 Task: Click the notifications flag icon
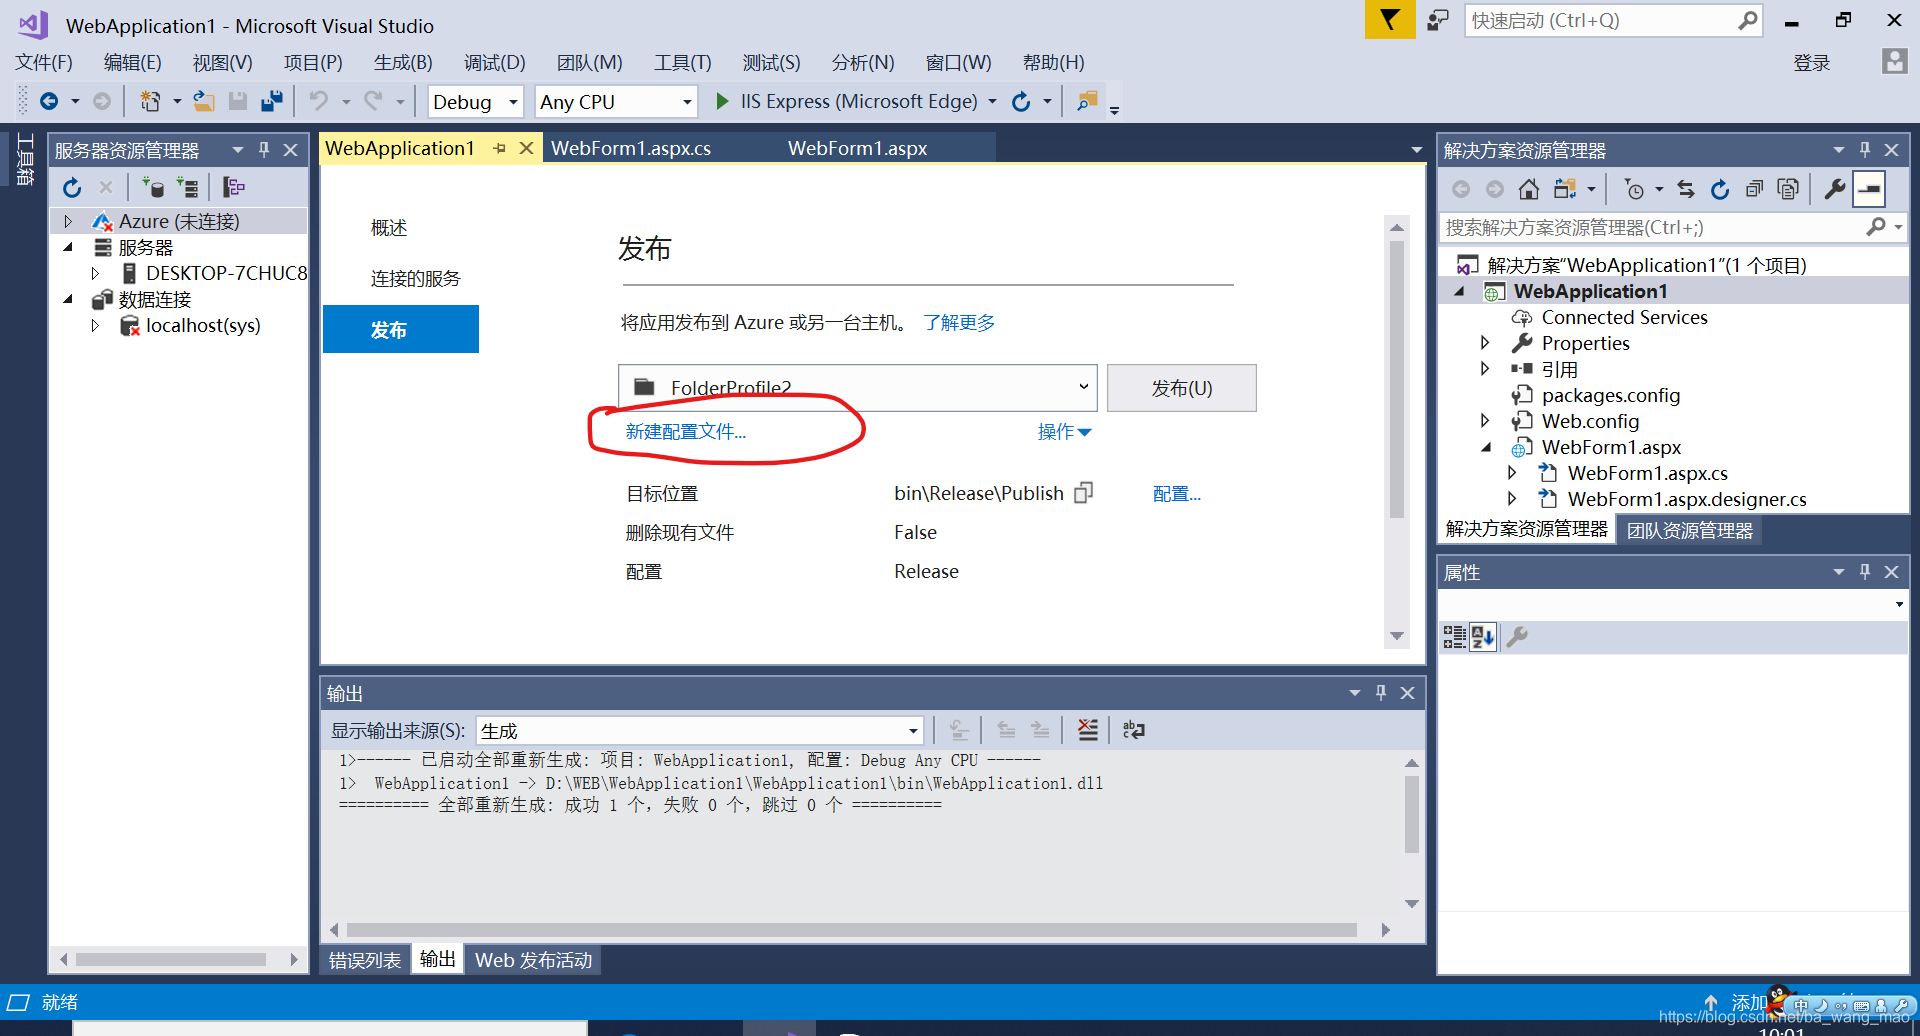click(x=1390, y=19)
